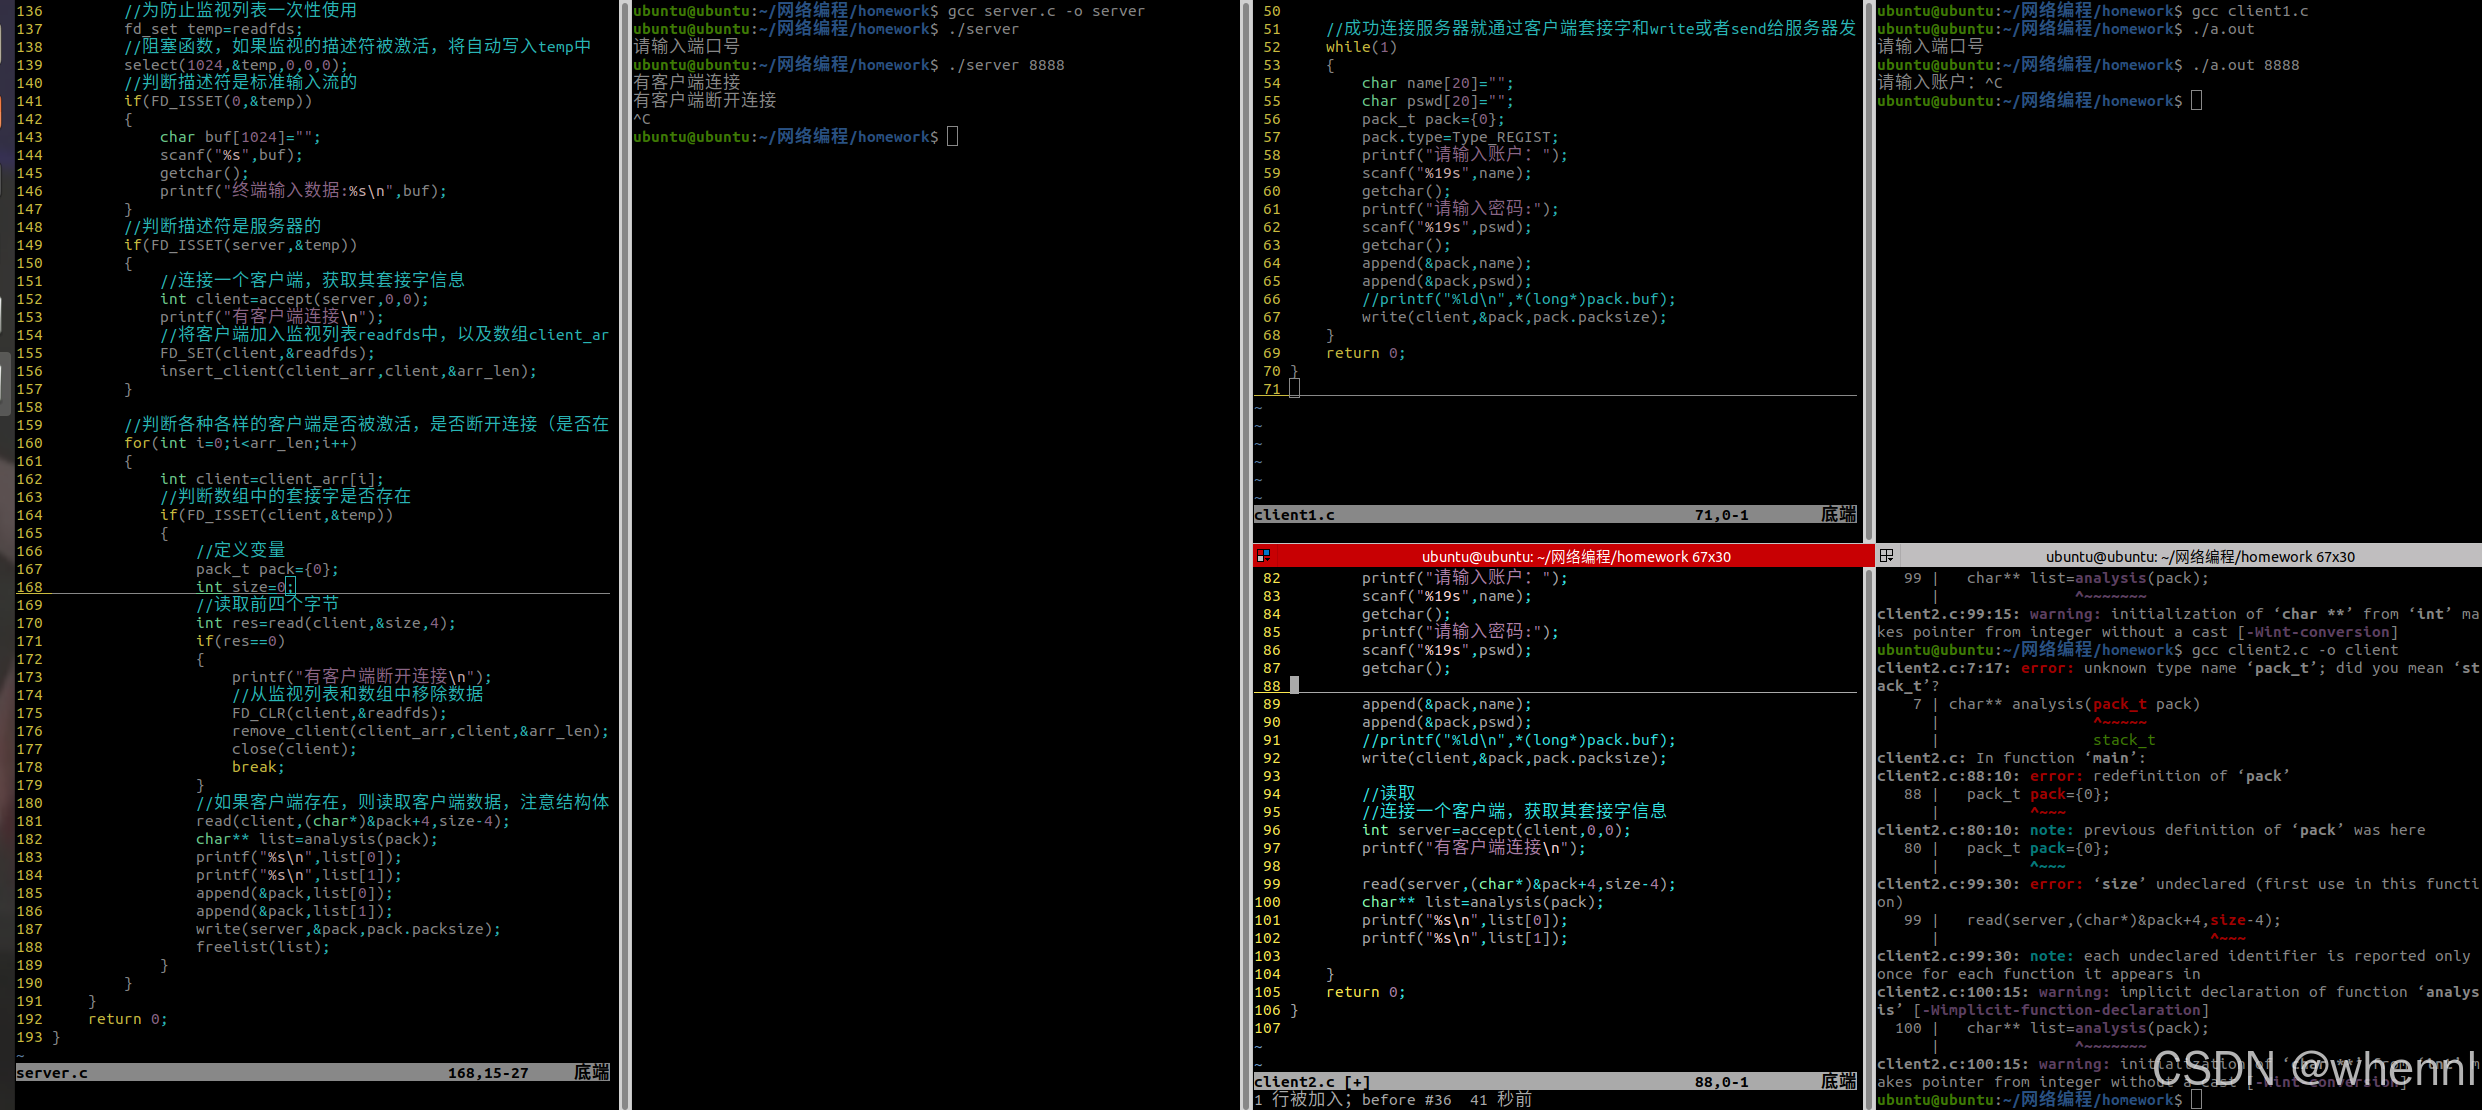Place cursor on line 168 int size=0
This screenshot has width=2482, height=1110.
pyautogui.click(x=245, y=587)
